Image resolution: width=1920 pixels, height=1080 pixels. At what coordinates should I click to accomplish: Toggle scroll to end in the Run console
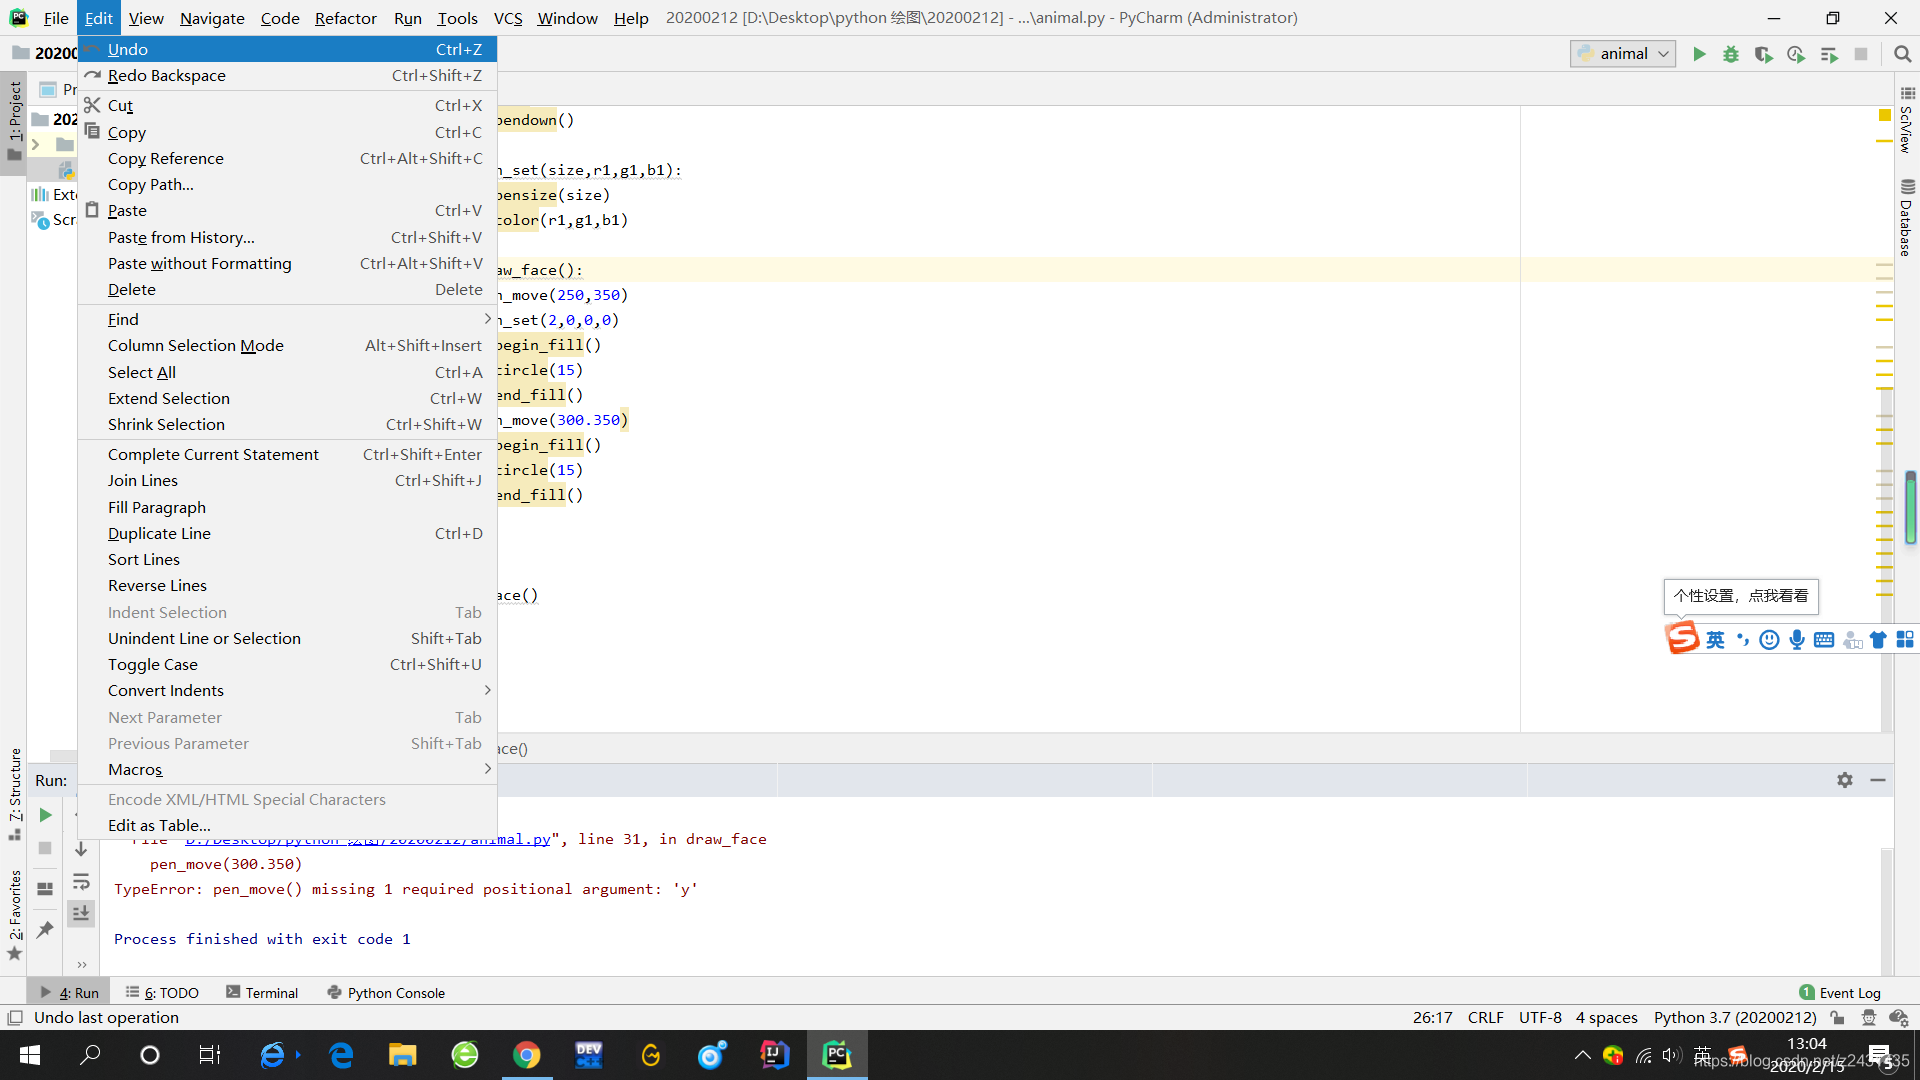click(x=81, y=913)
